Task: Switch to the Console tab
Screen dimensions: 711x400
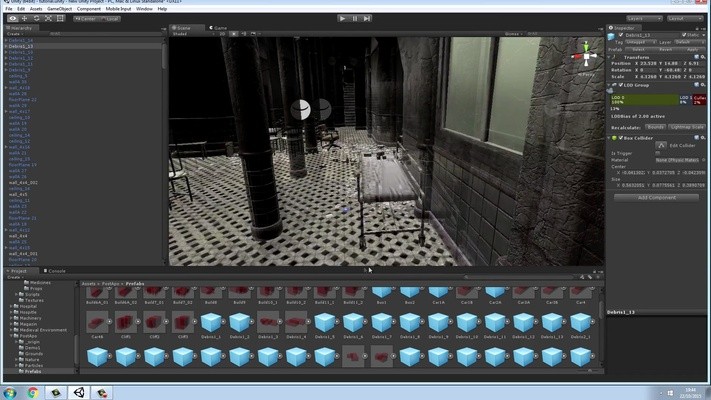Action: click(x=54, y=271)
